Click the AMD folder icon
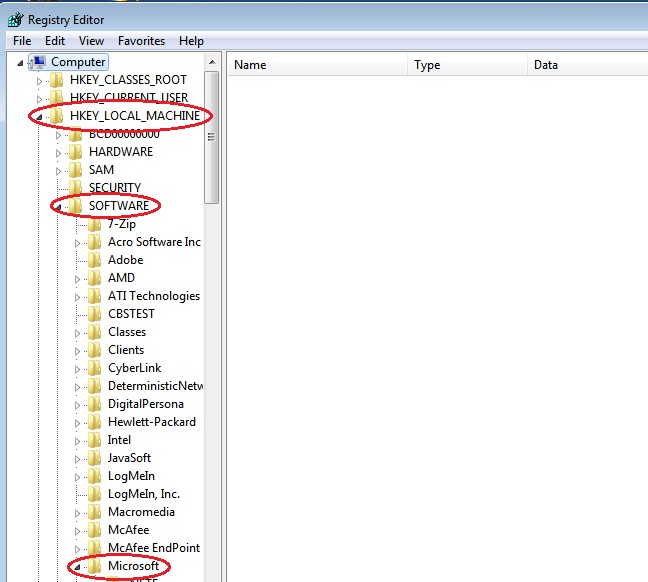The height and width of the screenshot is (582, 648). (95, 278)
